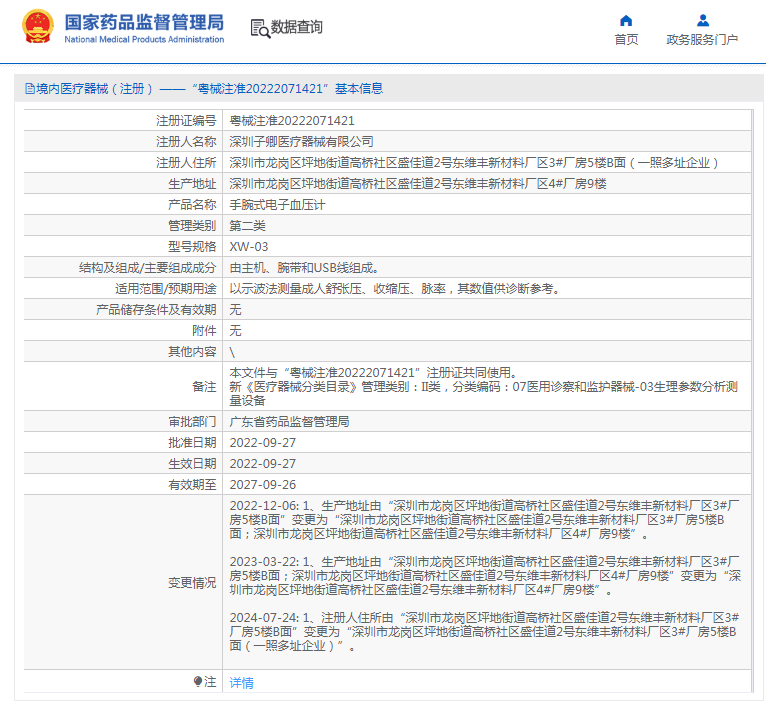Viewport: 766px width, 707px height.
Task: Click the 变更情况 label
Action: (x=192, y=583)
